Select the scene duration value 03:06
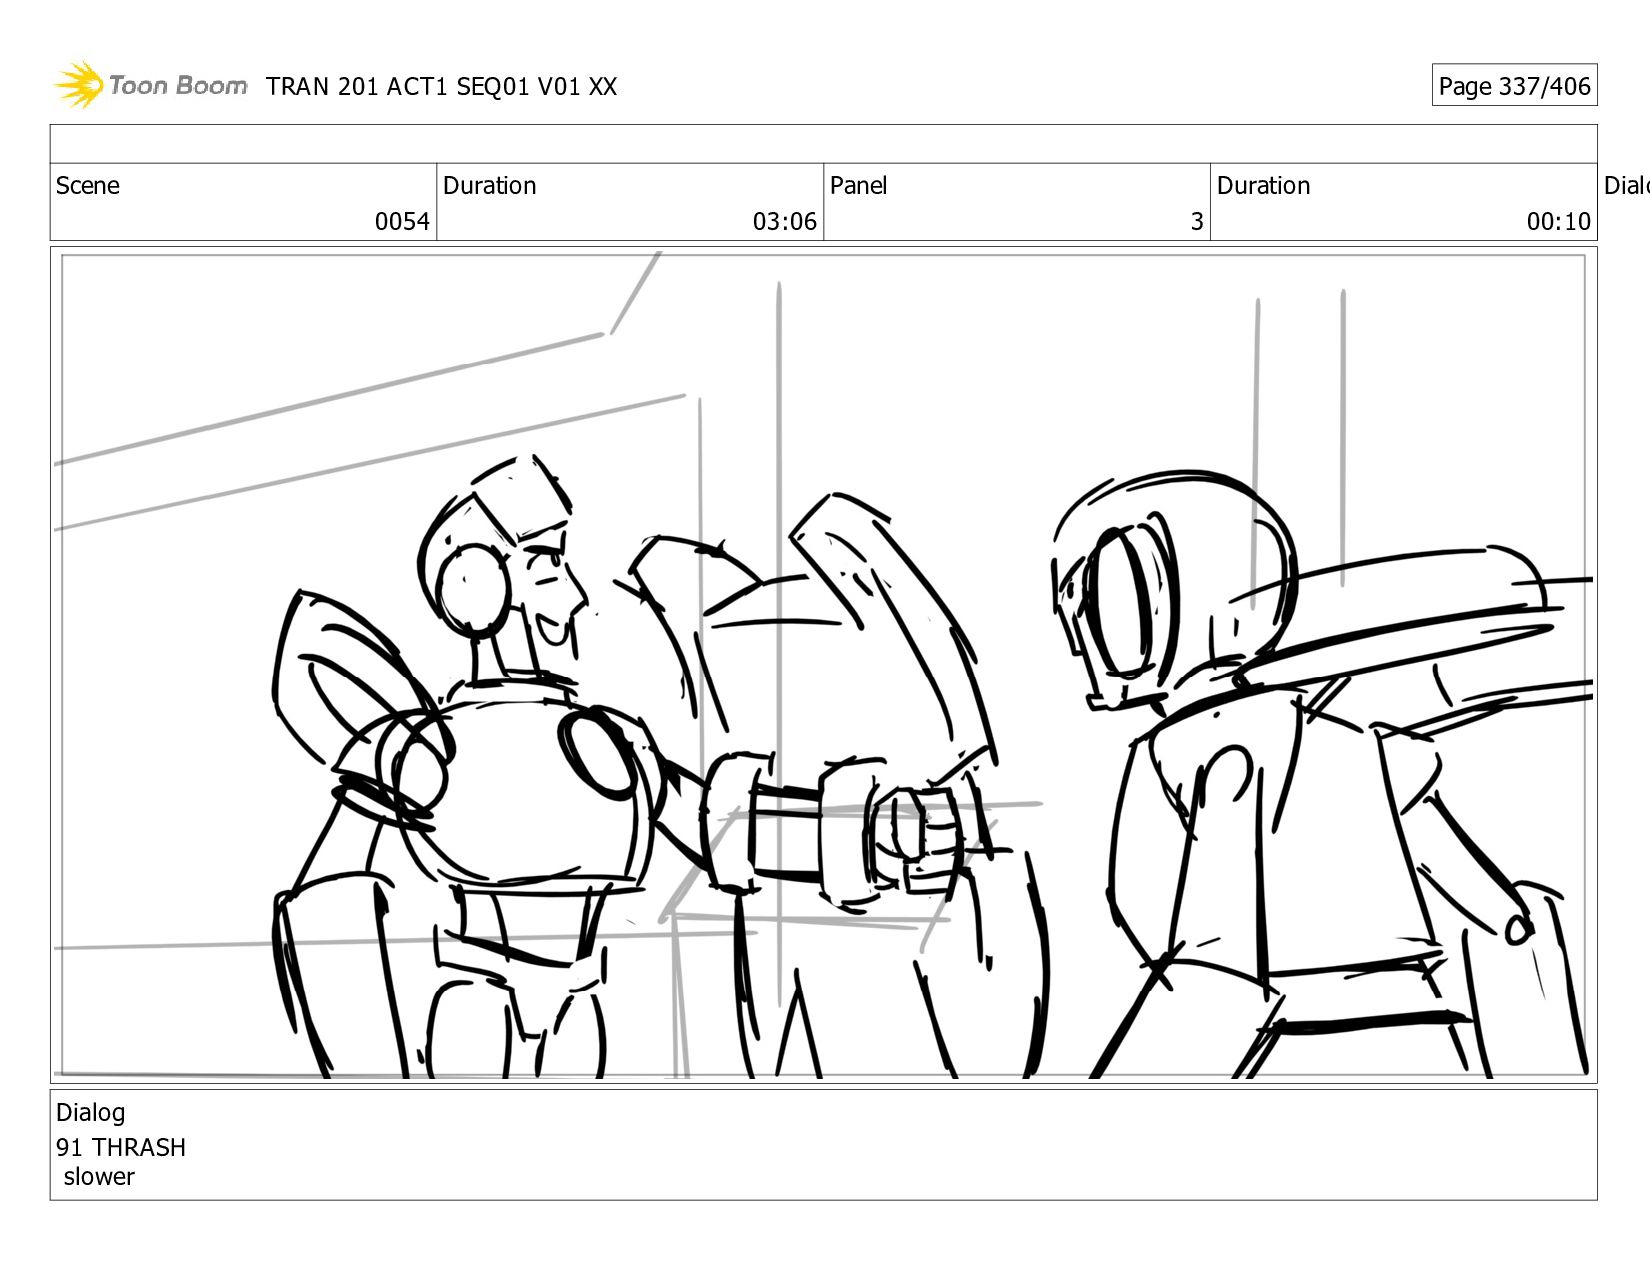 785,221
